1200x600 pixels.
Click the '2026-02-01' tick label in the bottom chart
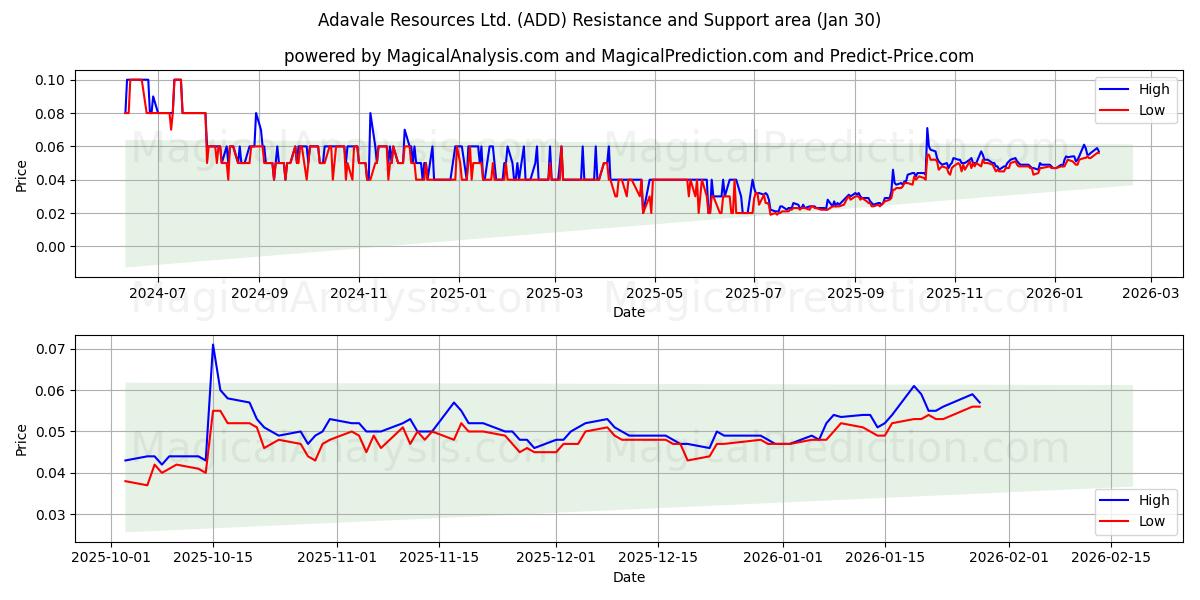[x=1010, y=557]
